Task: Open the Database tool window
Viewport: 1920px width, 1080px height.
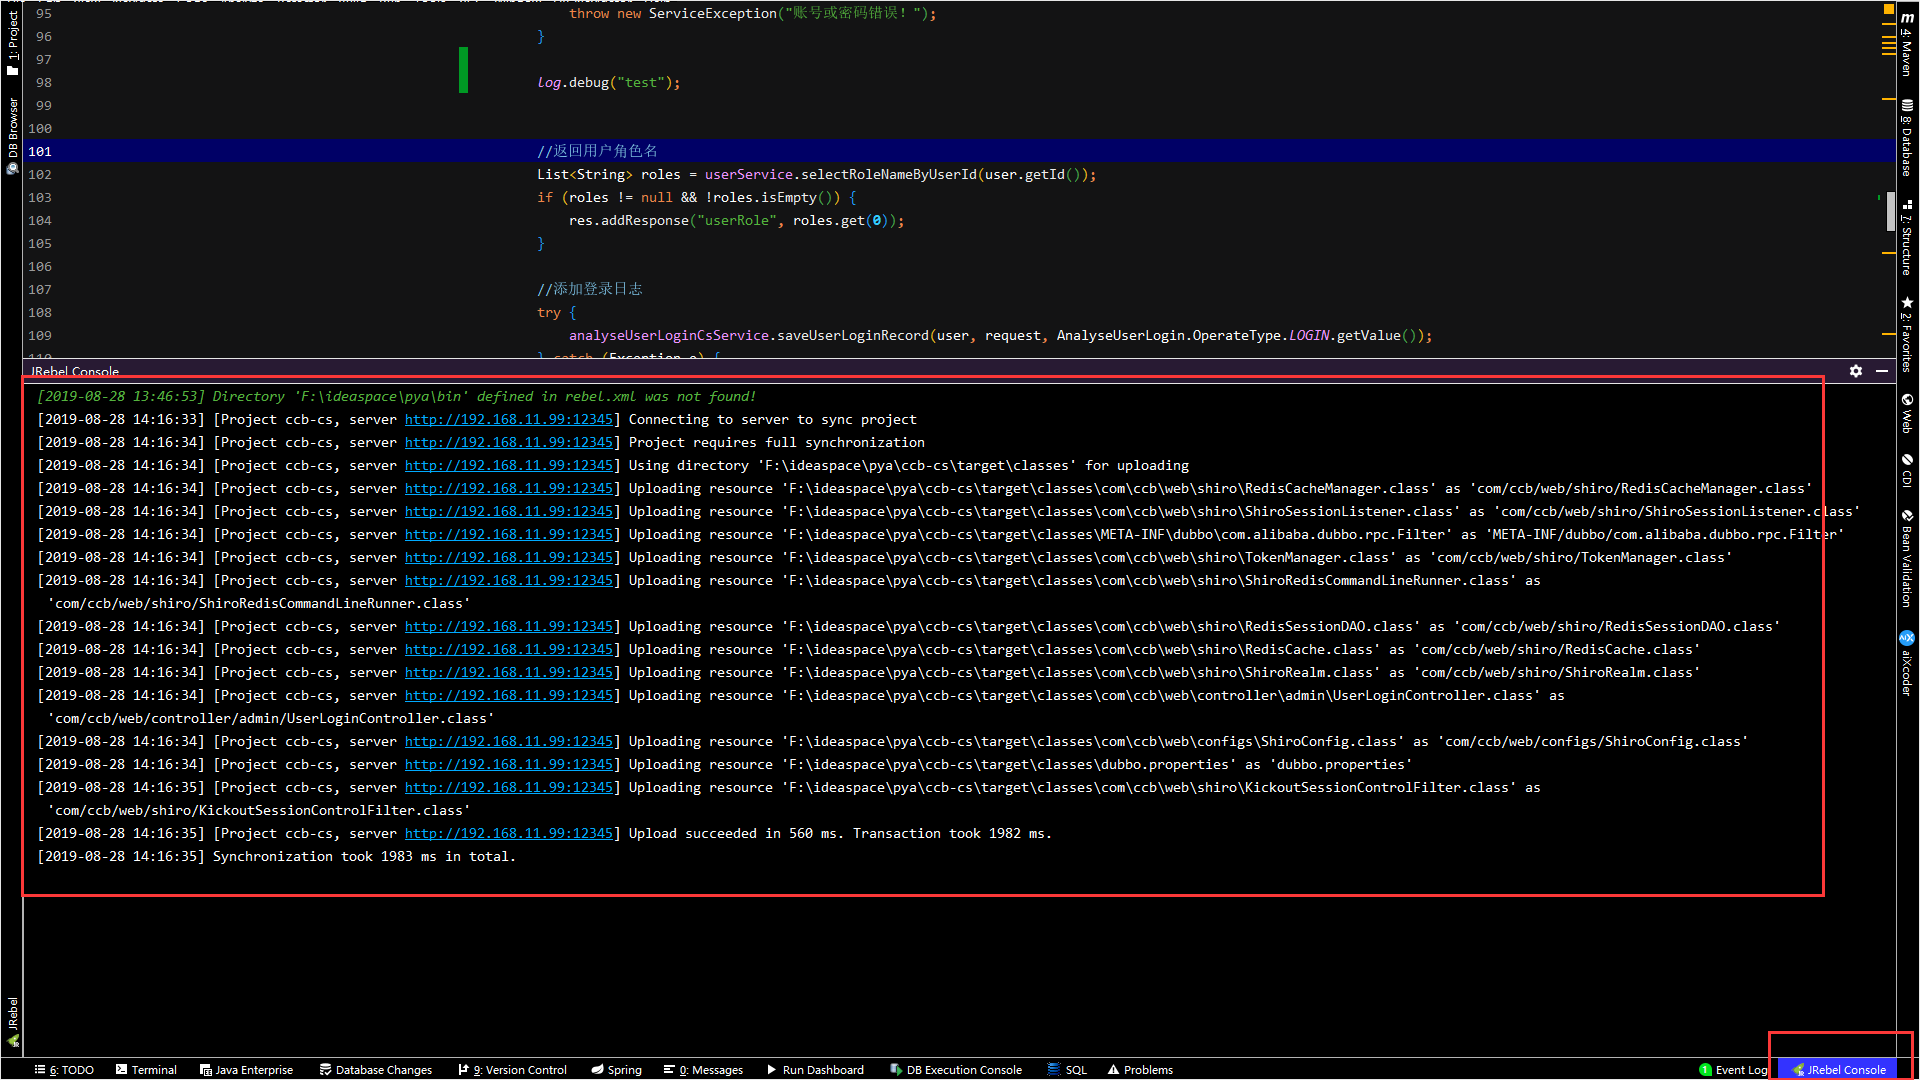Action: pyautogui.click(x=1907, y=138)
